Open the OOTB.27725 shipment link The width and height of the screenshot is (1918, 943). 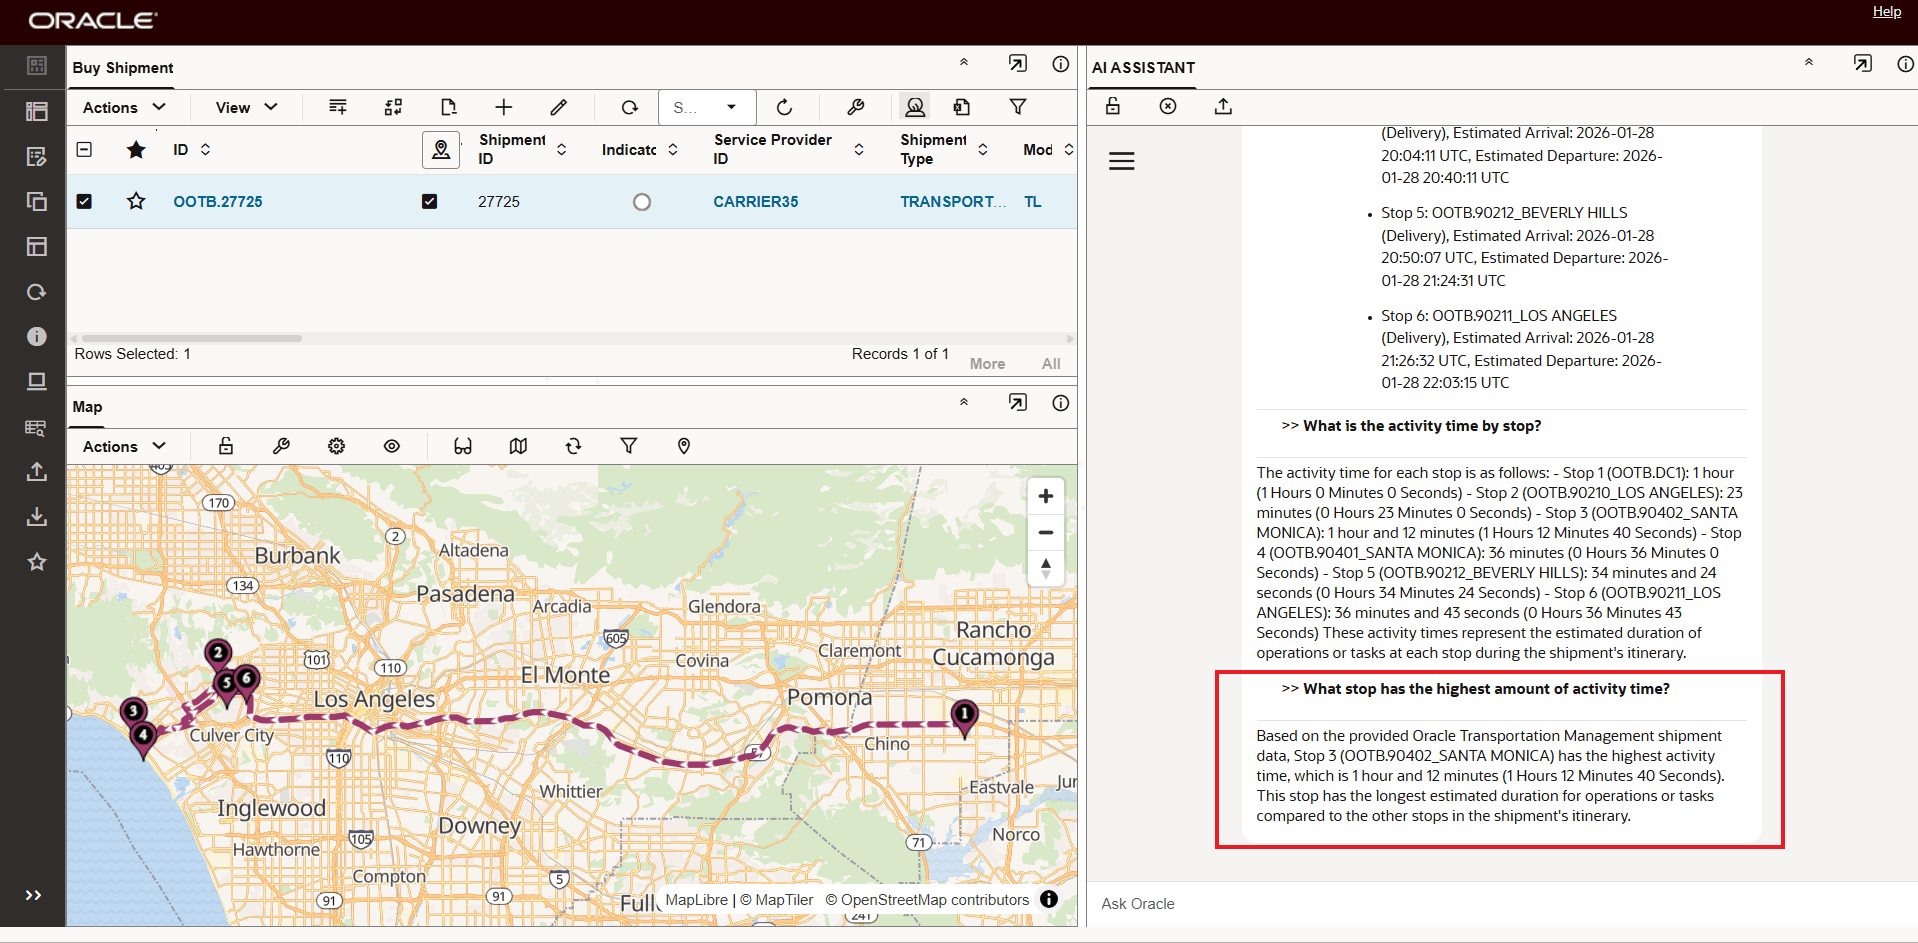[x=218, y=202]
